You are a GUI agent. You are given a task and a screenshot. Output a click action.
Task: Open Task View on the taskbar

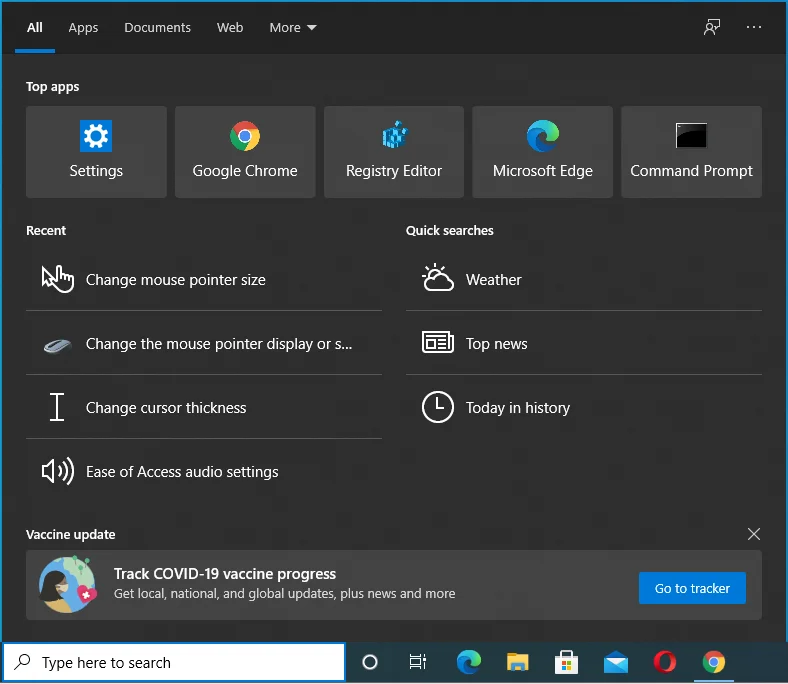pyautogui.click(x=418, y=662)
